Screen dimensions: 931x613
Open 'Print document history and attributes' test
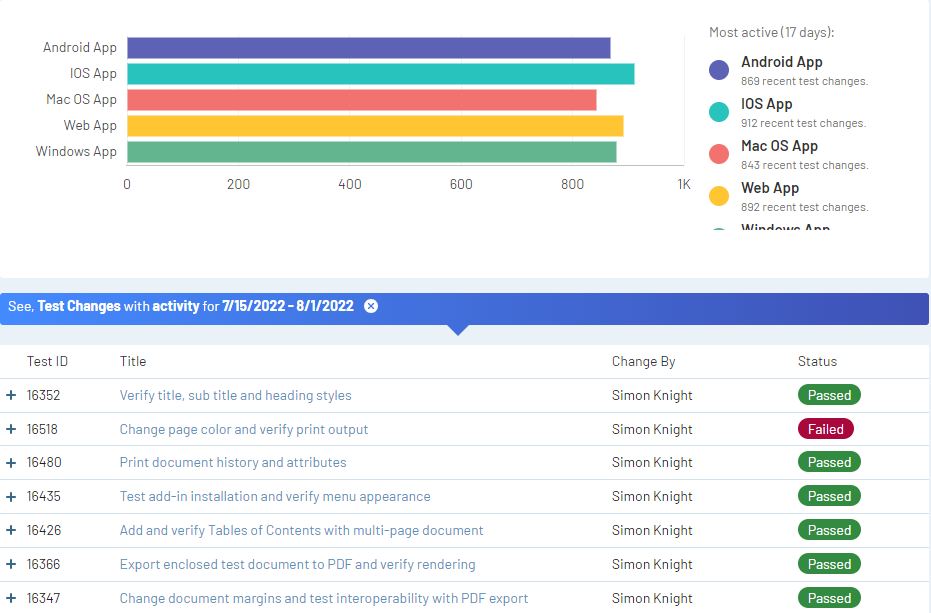232,463
